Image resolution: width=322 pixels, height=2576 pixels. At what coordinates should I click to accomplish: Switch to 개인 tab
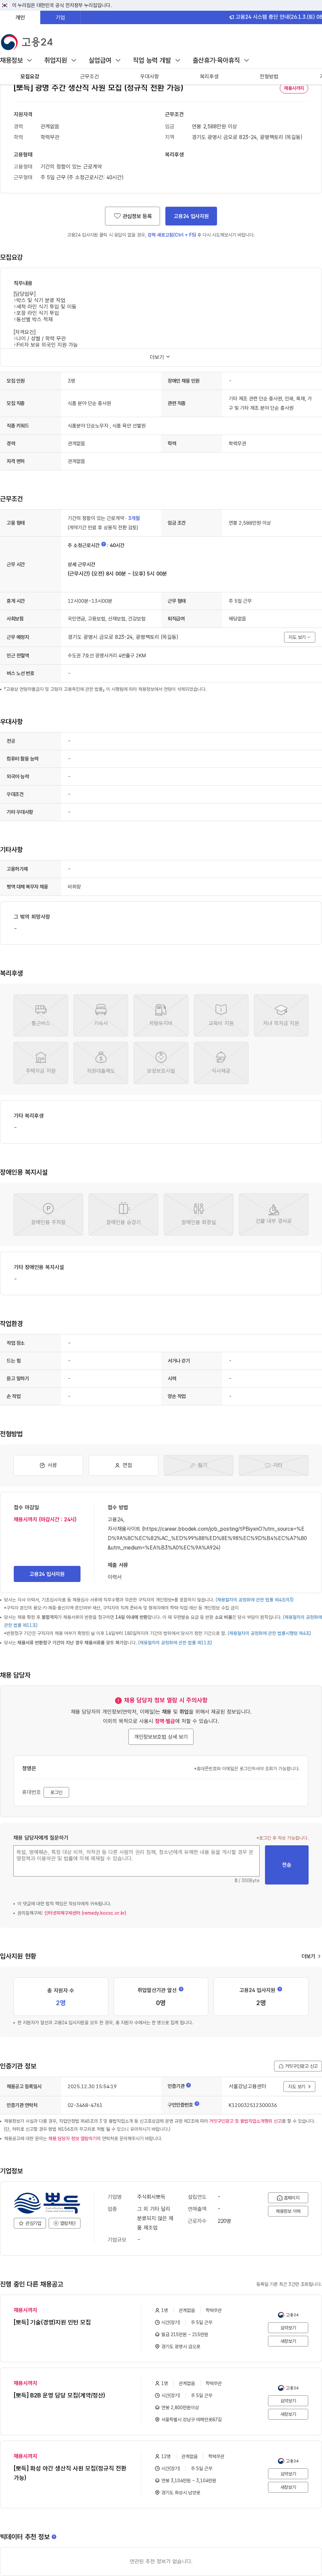point(20,17)
